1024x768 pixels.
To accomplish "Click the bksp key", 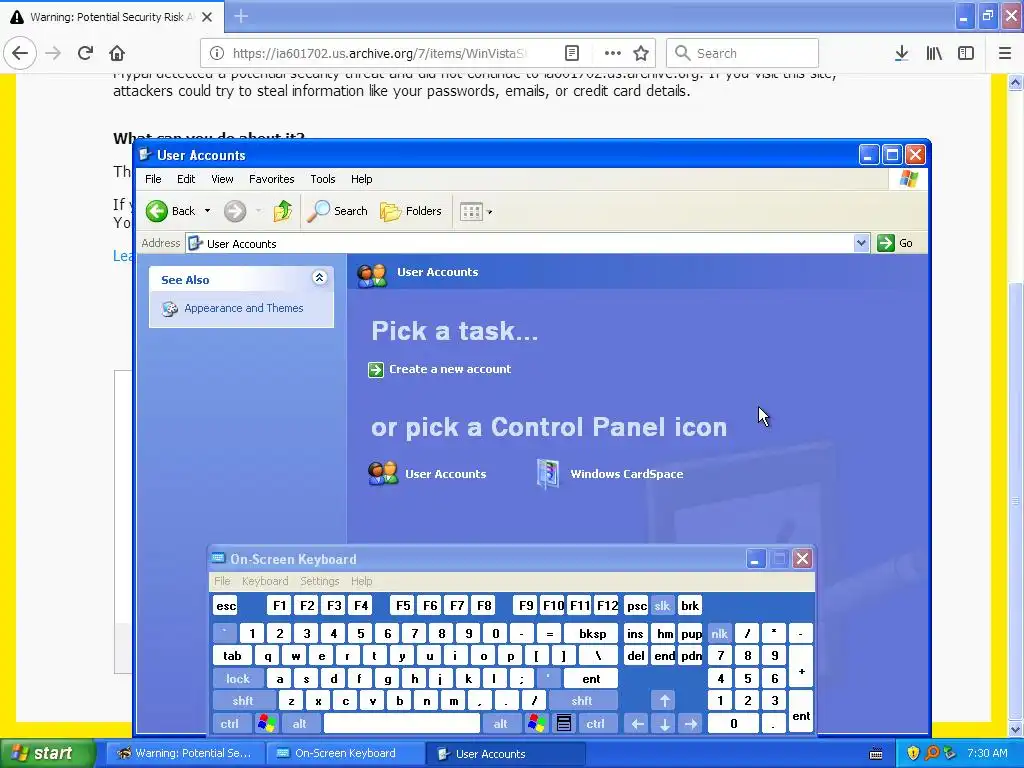I will tap(592, 633).
